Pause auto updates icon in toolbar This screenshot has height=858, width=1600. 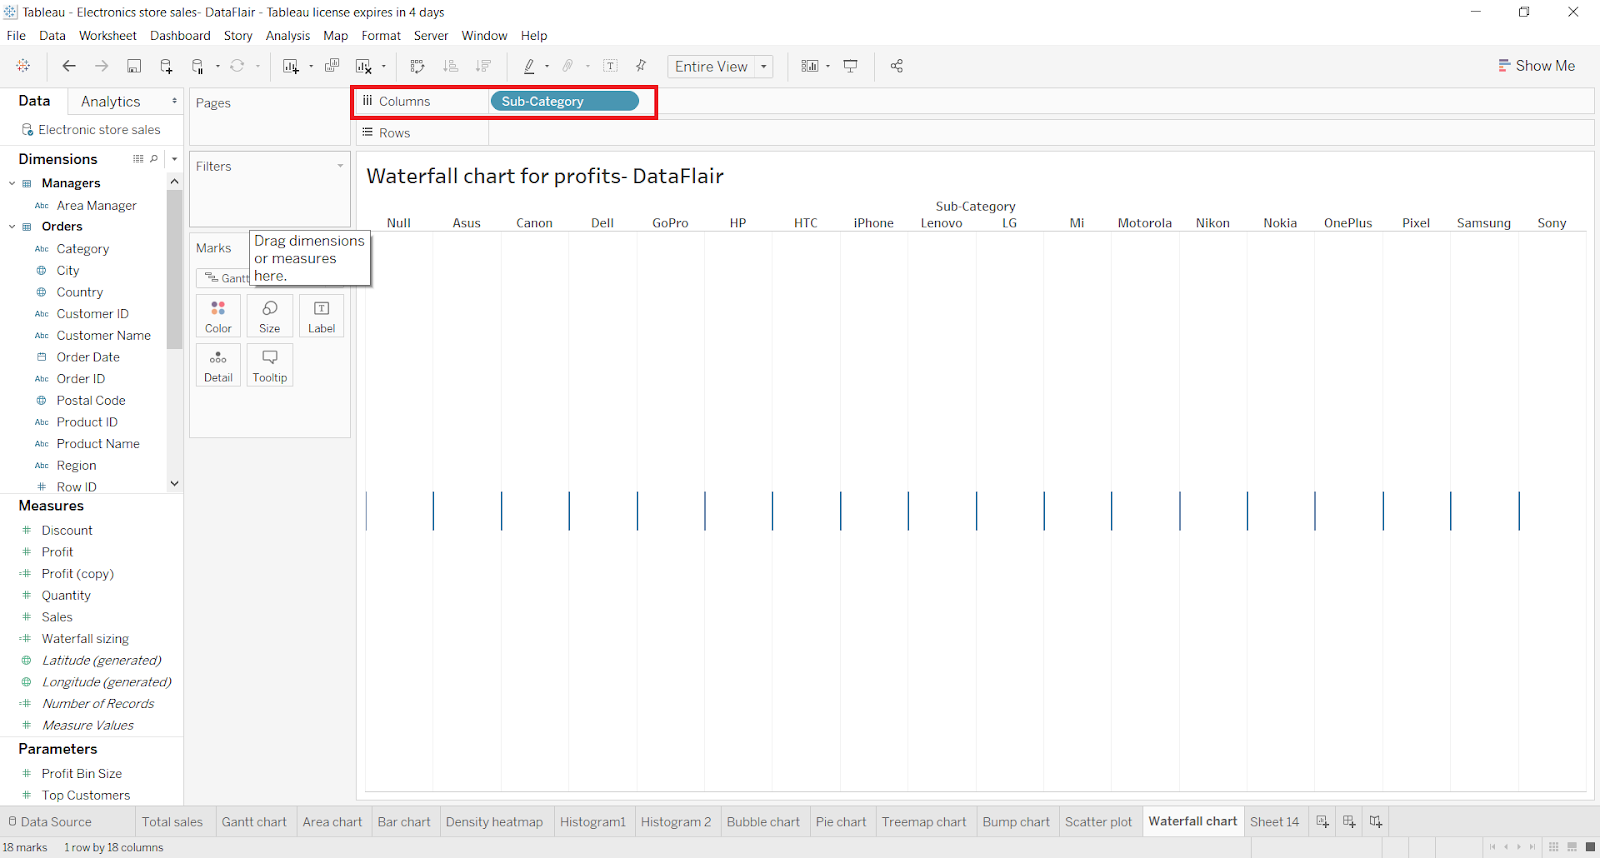click(198, 66)
